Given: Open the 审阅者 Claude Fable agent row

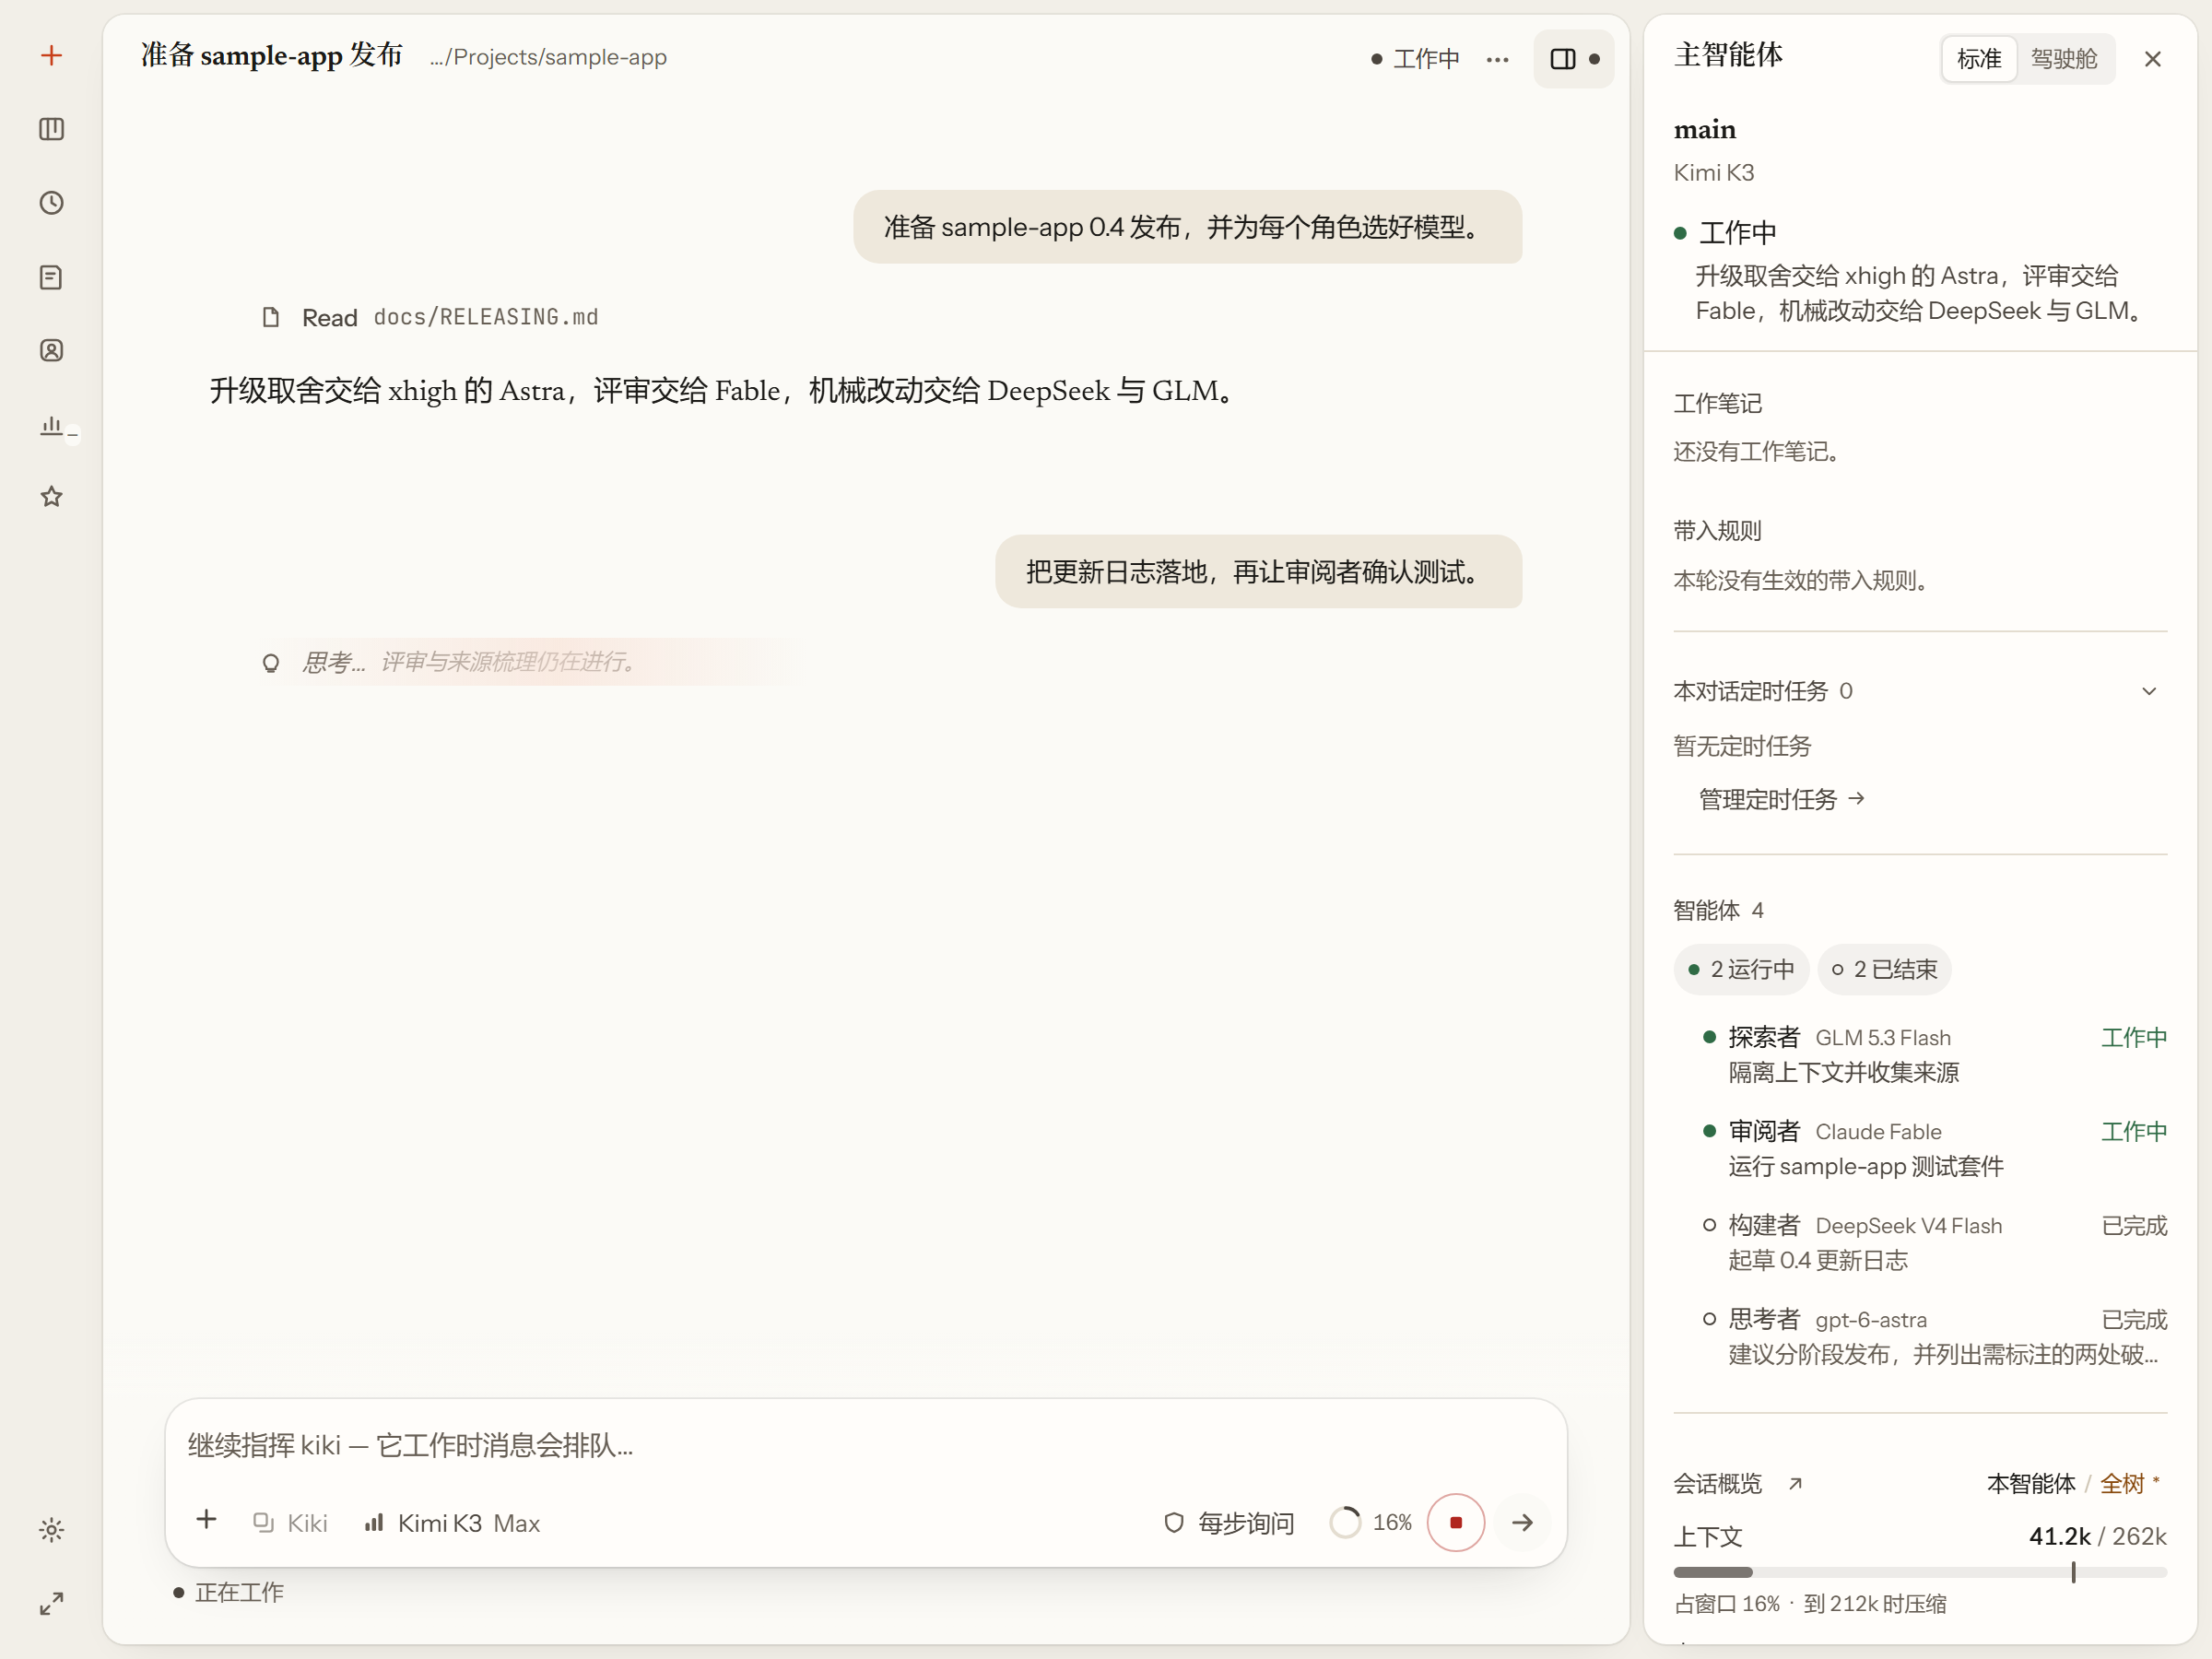Looking at the screenshot, I should click(1934, 1148).
